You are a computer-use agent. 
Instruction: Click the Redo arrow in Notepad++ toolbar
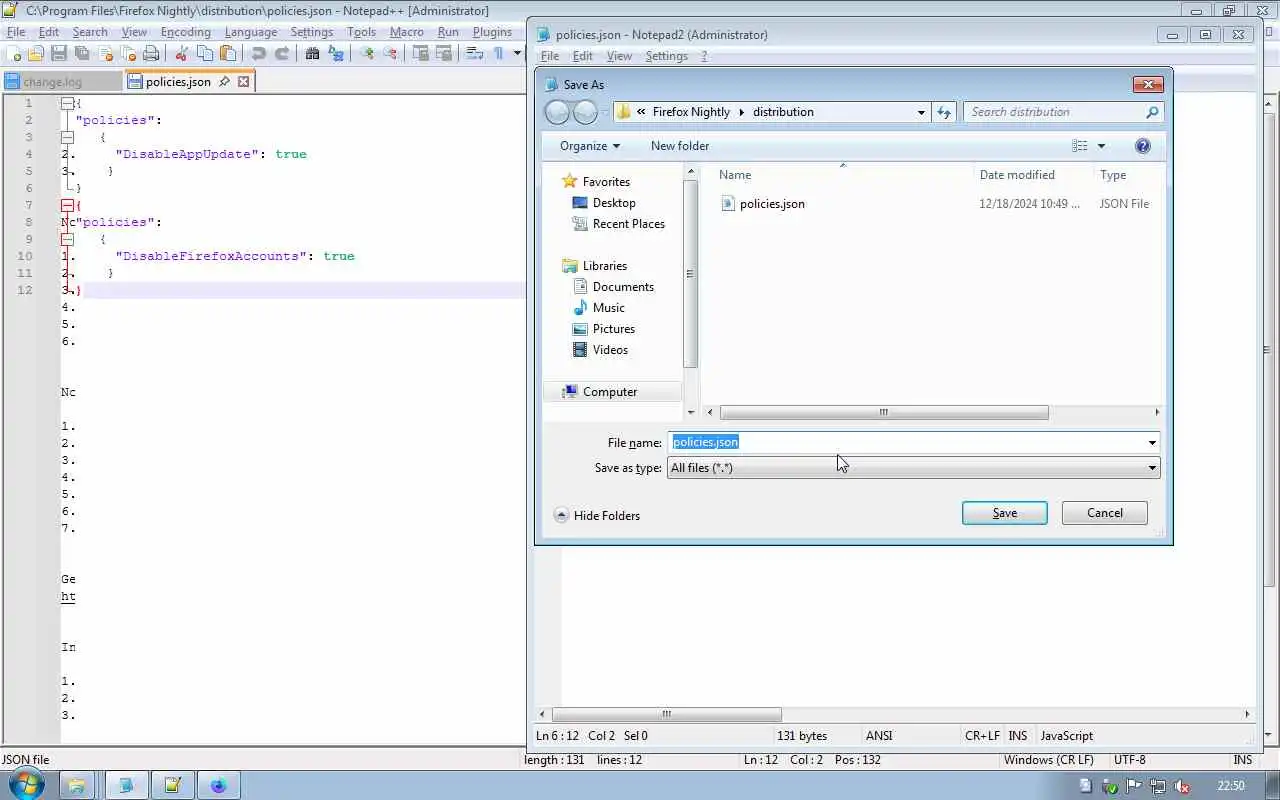[282, 54]
